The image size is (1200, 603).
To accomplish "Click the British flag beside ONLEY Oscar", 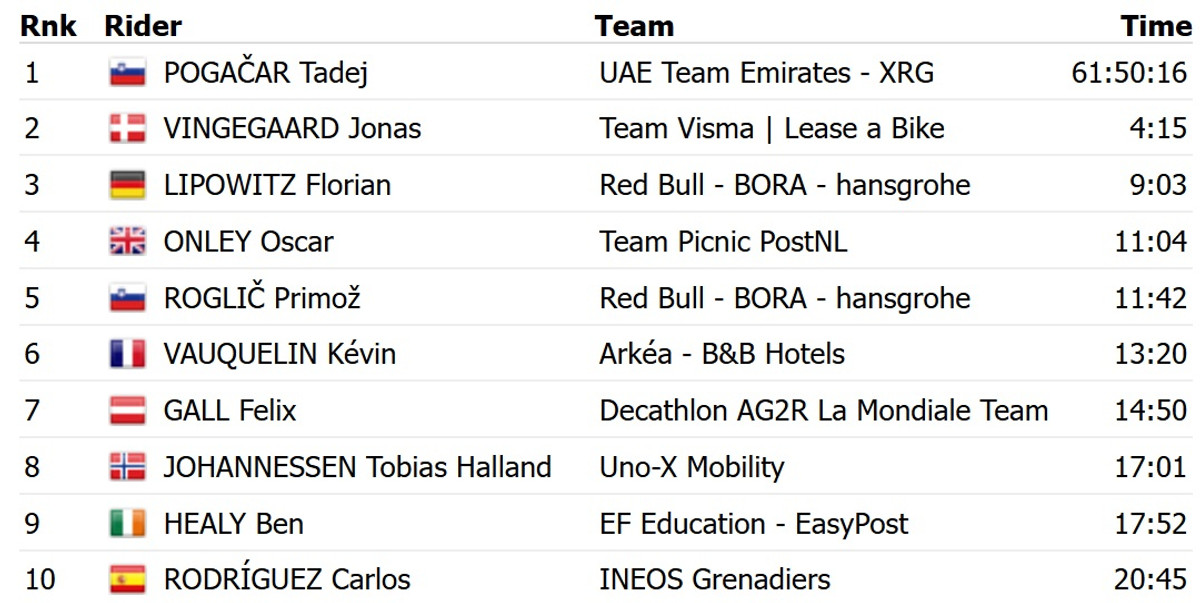I will (128, 242).
